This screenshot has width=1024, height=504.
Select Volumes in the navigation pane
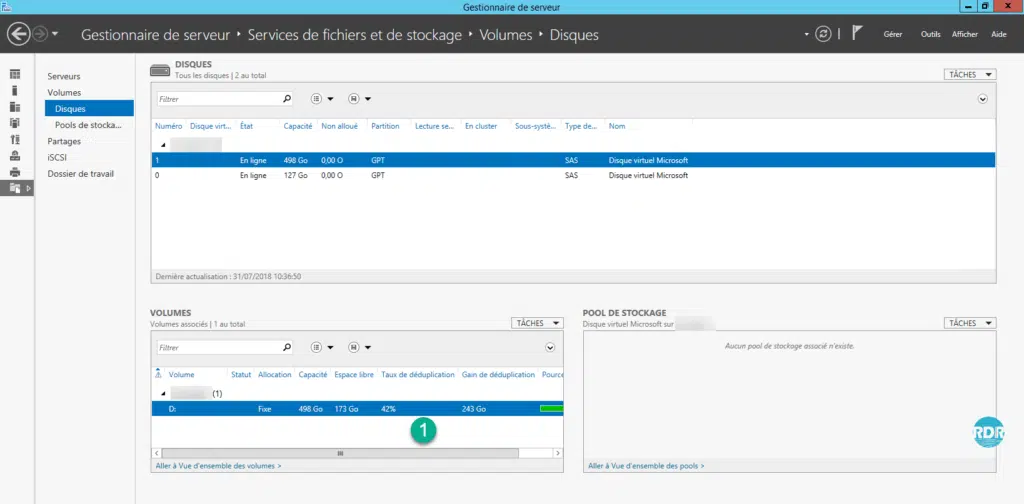64,93
